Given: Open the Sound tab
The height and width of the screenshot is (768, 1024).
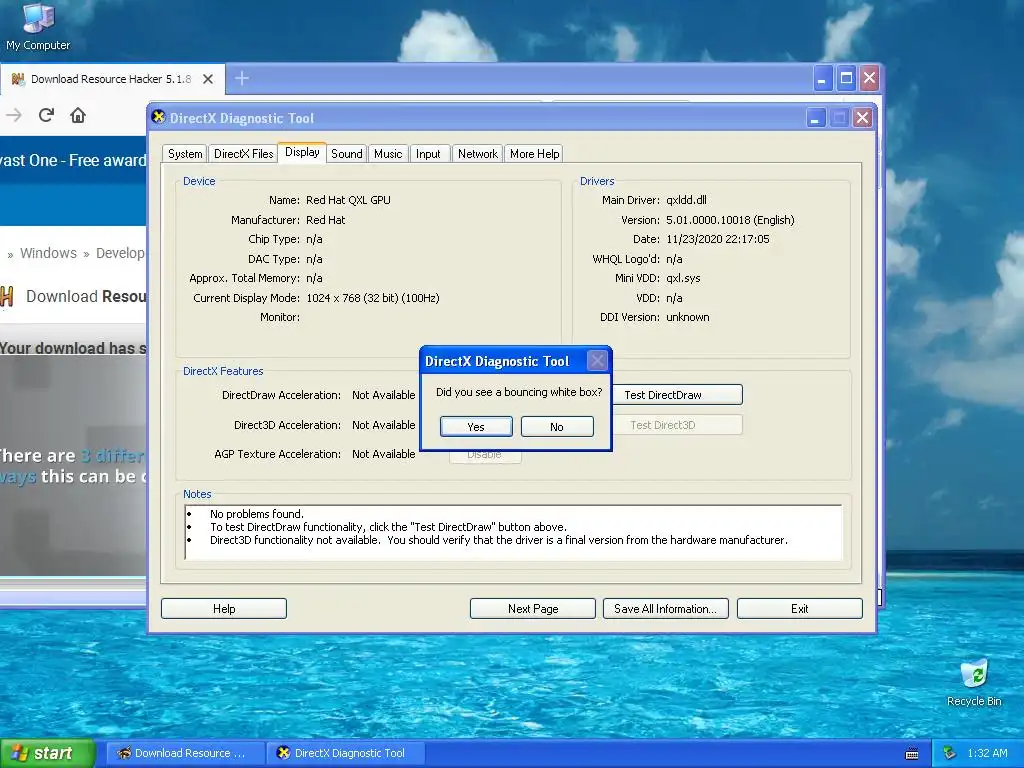Looking at the screenshot, I should 346,153.
